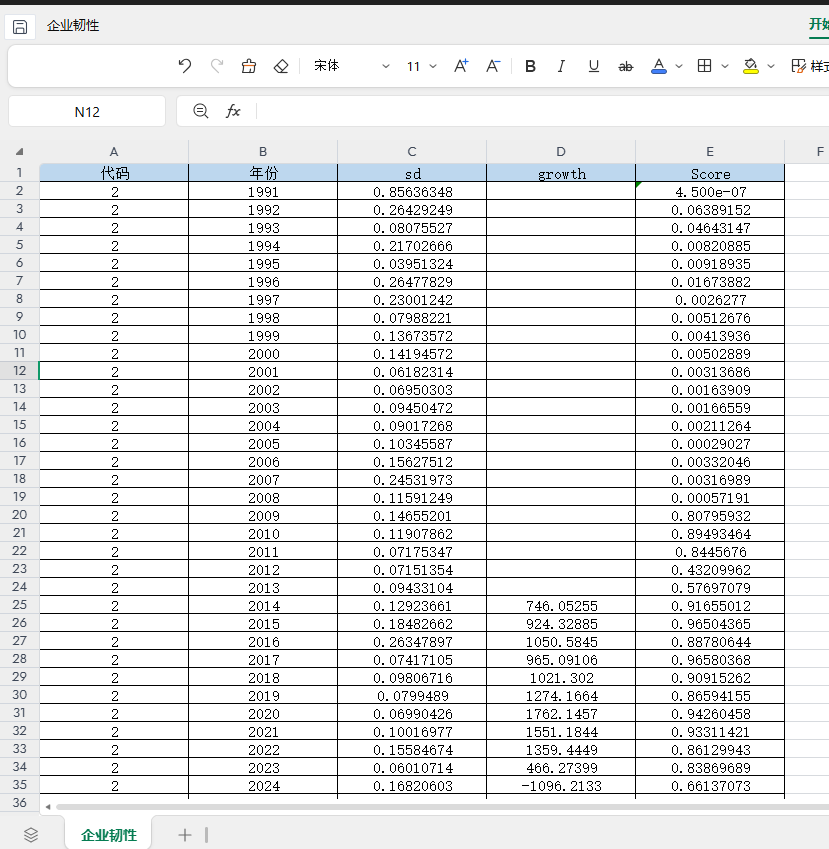Image resolution: width=829 pixels, height=849 pixels.
Task: Click the horizontal scrollbar track
Action: coord(442,807)
